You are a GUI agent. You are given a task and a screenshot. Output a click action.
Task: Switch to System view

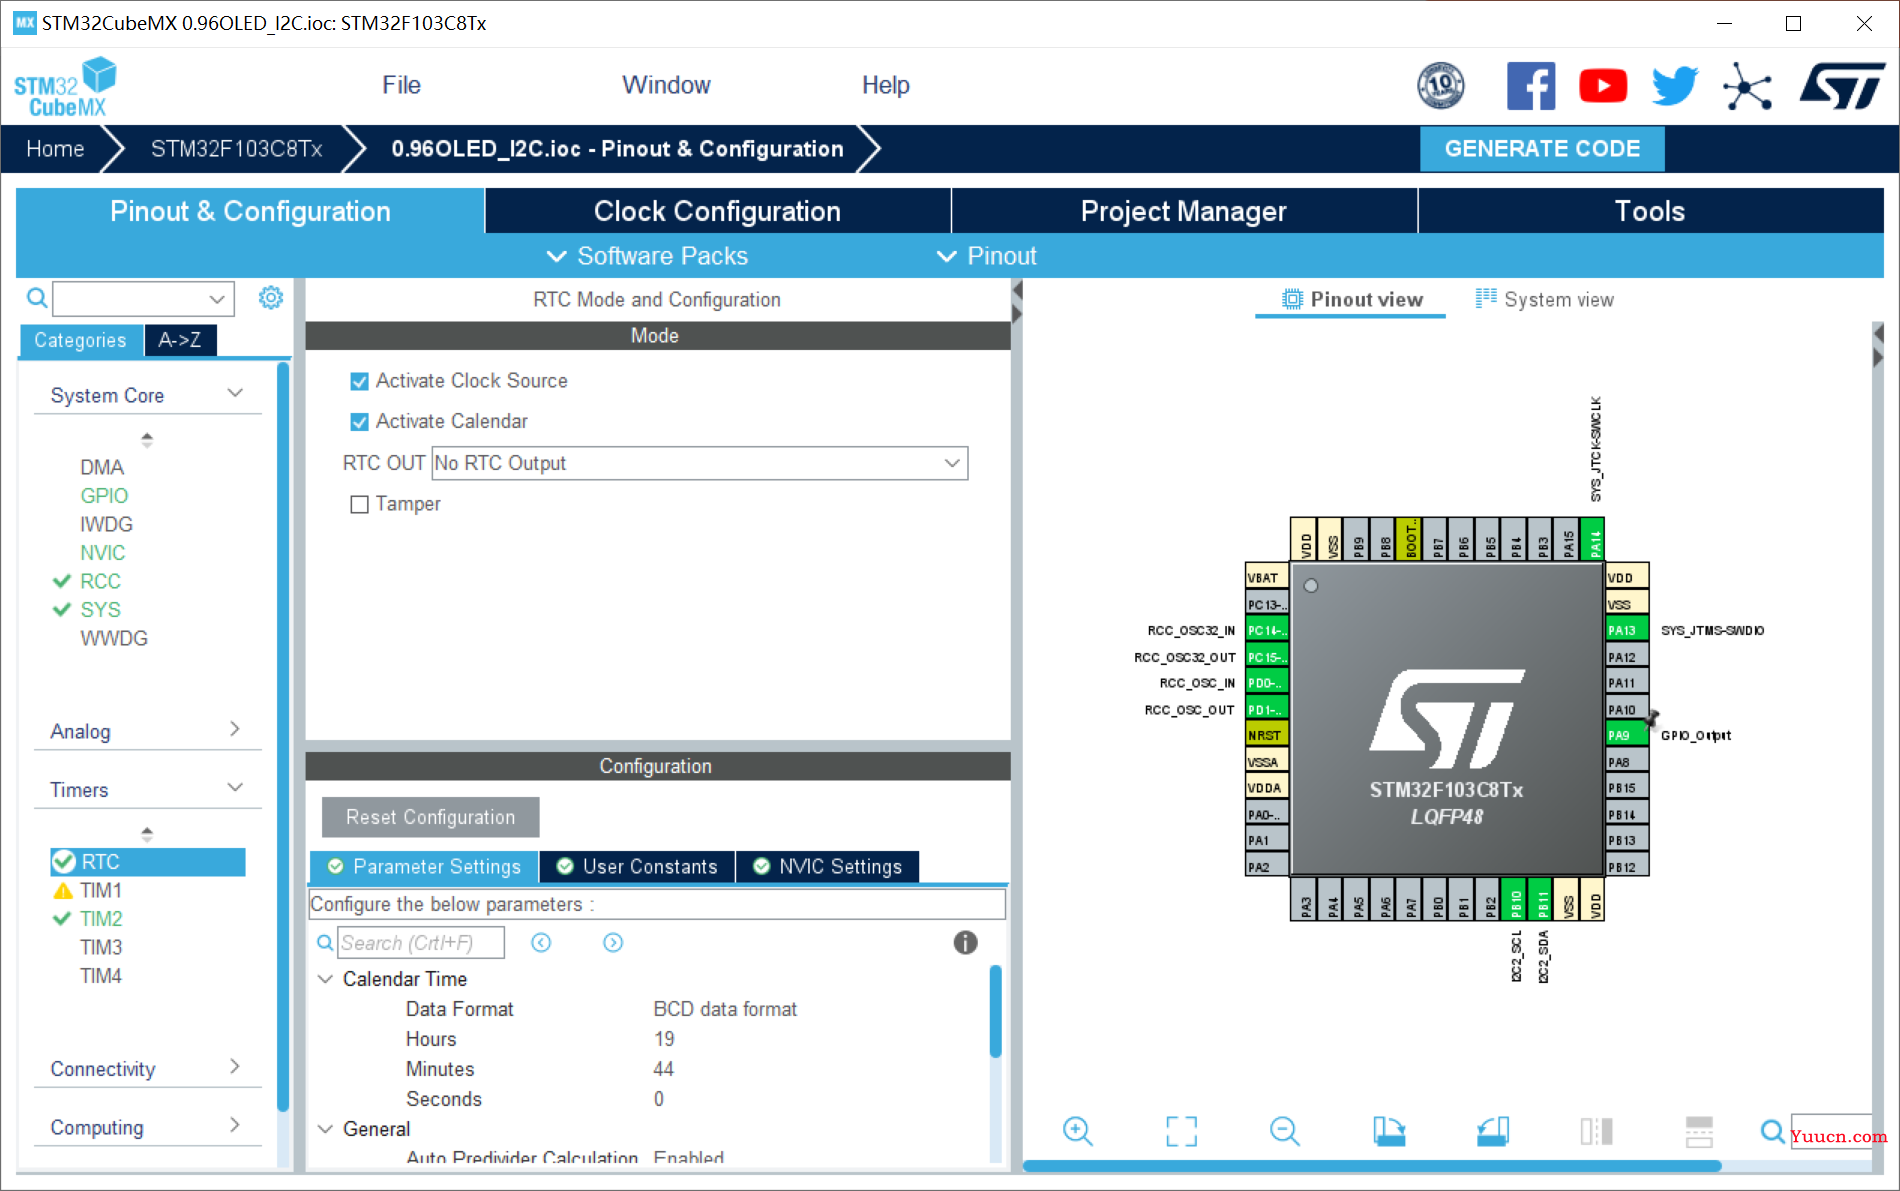click(1544, 299)
